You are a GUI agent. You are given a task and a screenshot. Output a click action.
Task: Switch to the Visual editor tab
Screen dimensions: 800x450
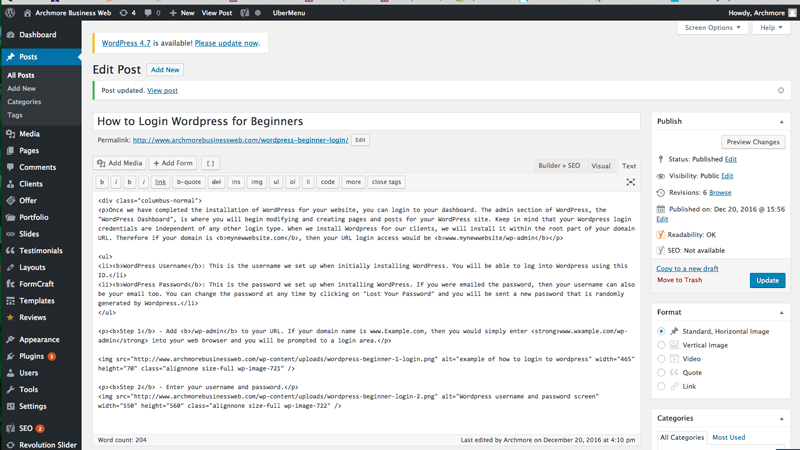601,166
